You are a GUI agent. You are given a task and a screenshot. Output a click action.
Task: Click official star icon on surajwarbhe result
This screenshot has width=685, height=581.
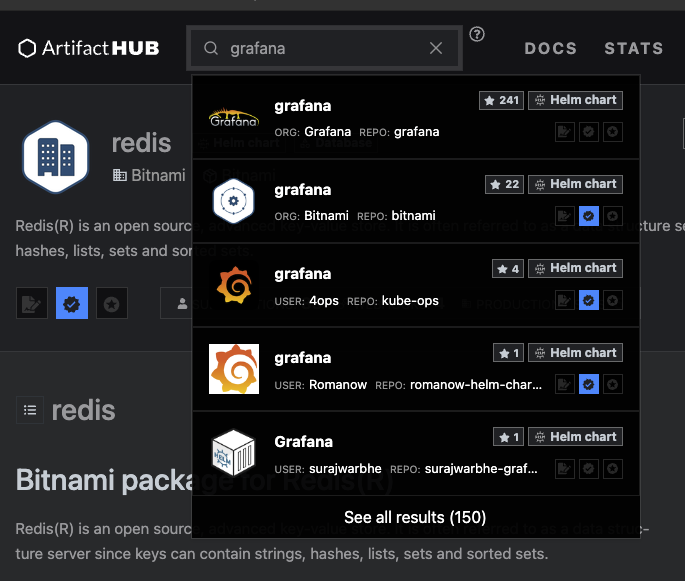click(x=612, y=469)
